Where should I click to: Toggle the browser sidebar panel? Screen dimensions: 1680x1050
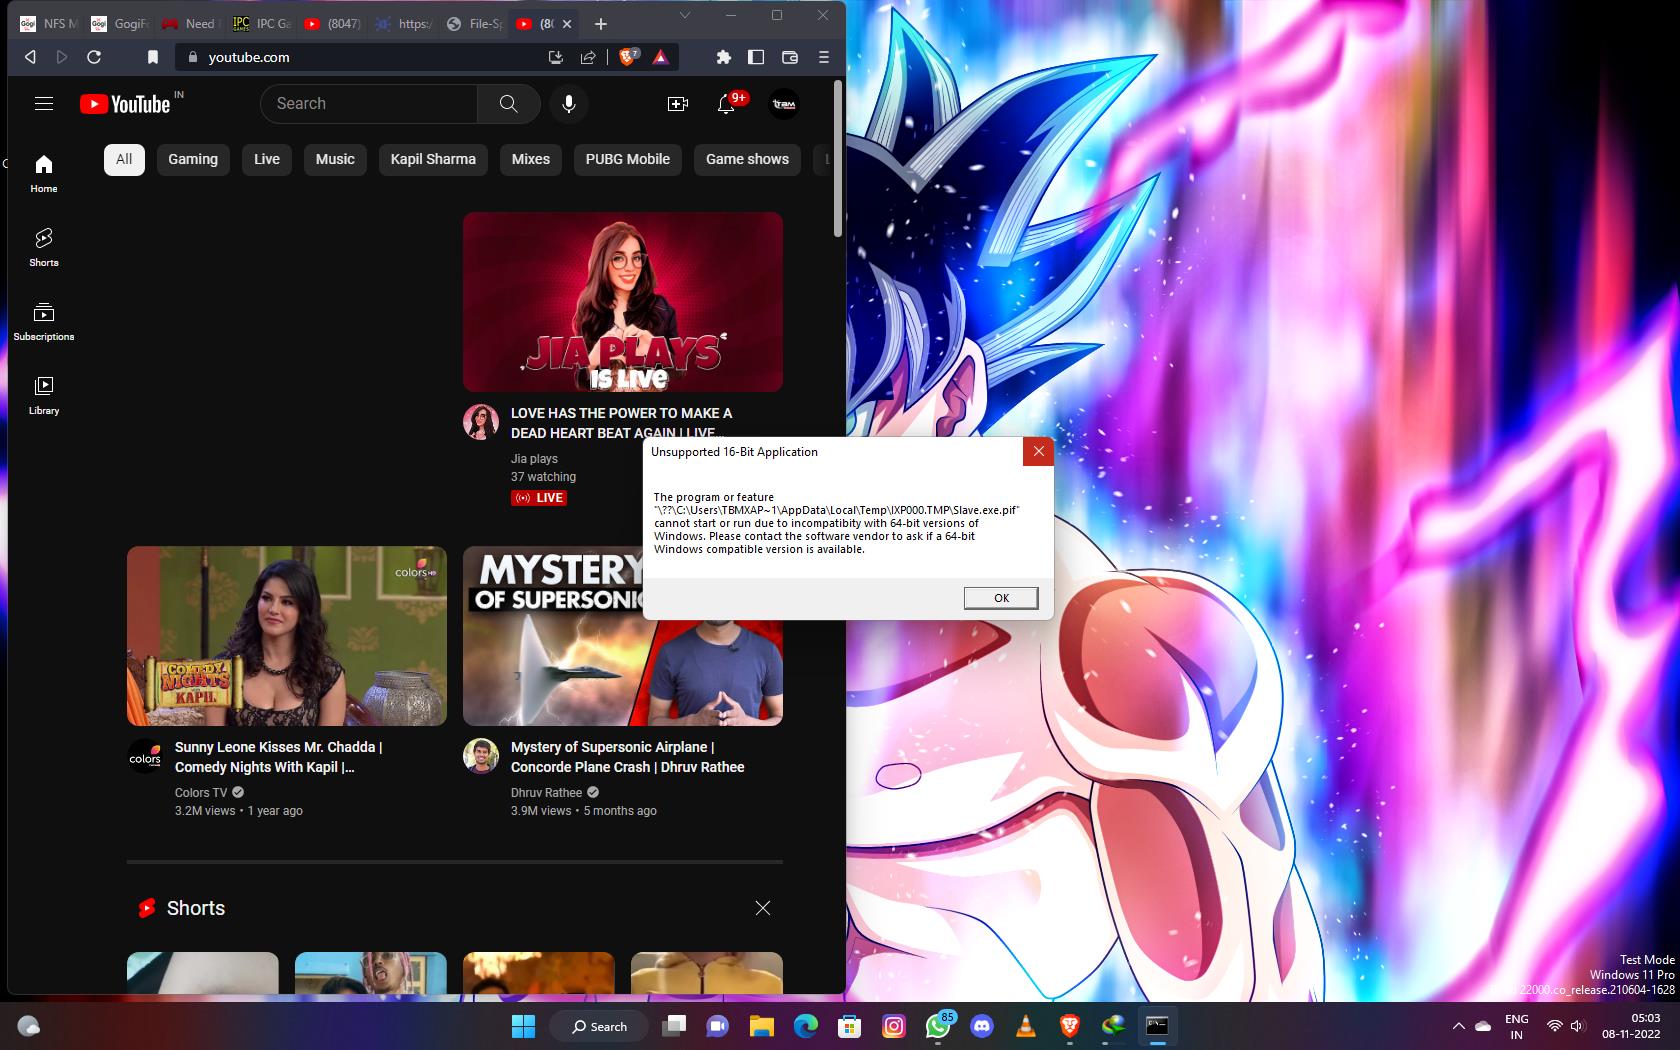[x=756, y=57]
